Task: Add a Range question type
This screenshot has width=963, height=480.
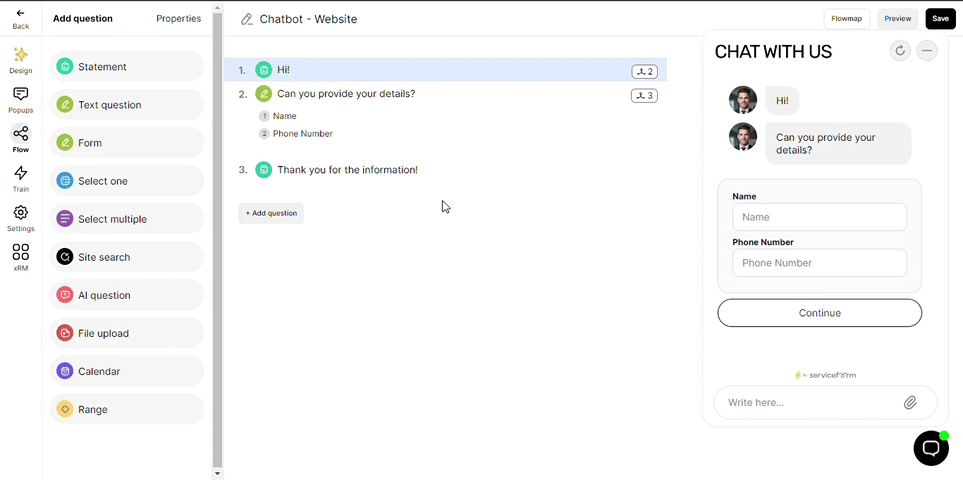Action: pyautogui.click(x=127, y=409)
